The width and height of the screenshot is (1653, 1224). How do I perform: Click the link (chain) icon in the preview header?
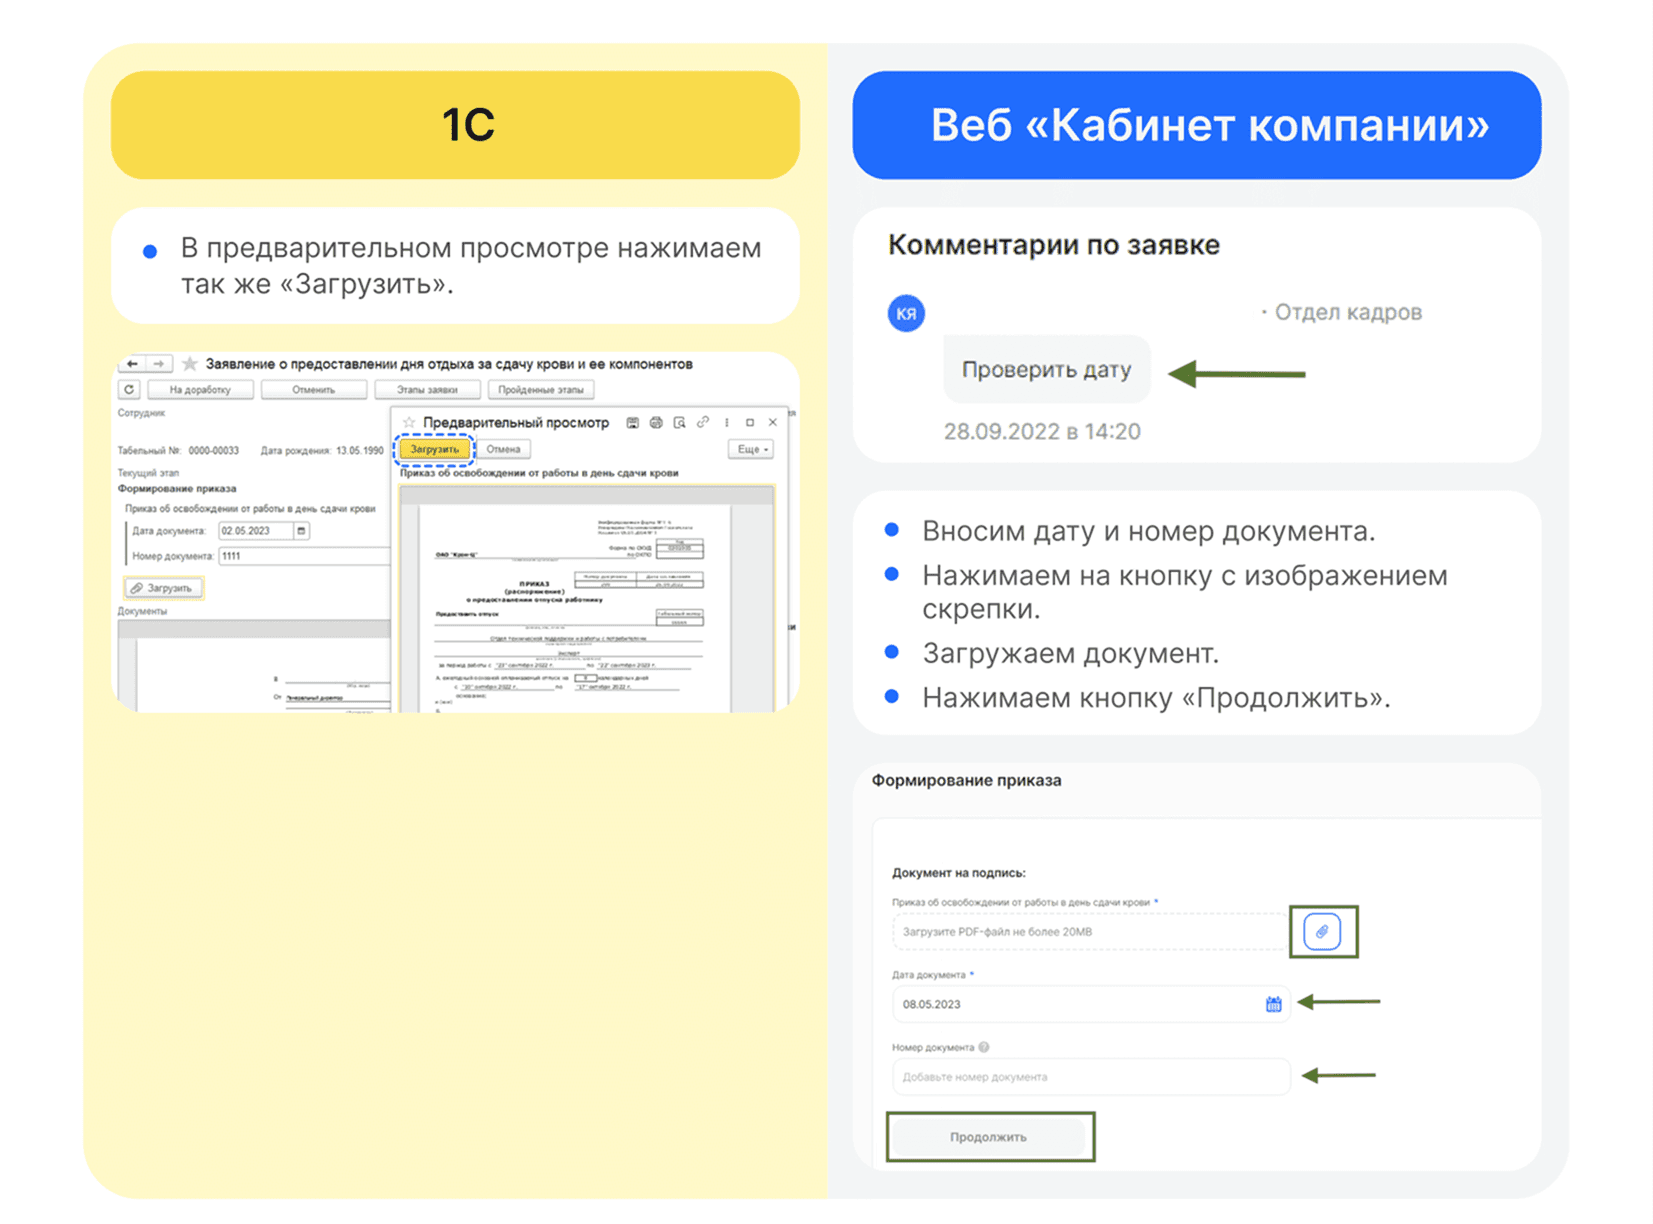tap(703, 423)
